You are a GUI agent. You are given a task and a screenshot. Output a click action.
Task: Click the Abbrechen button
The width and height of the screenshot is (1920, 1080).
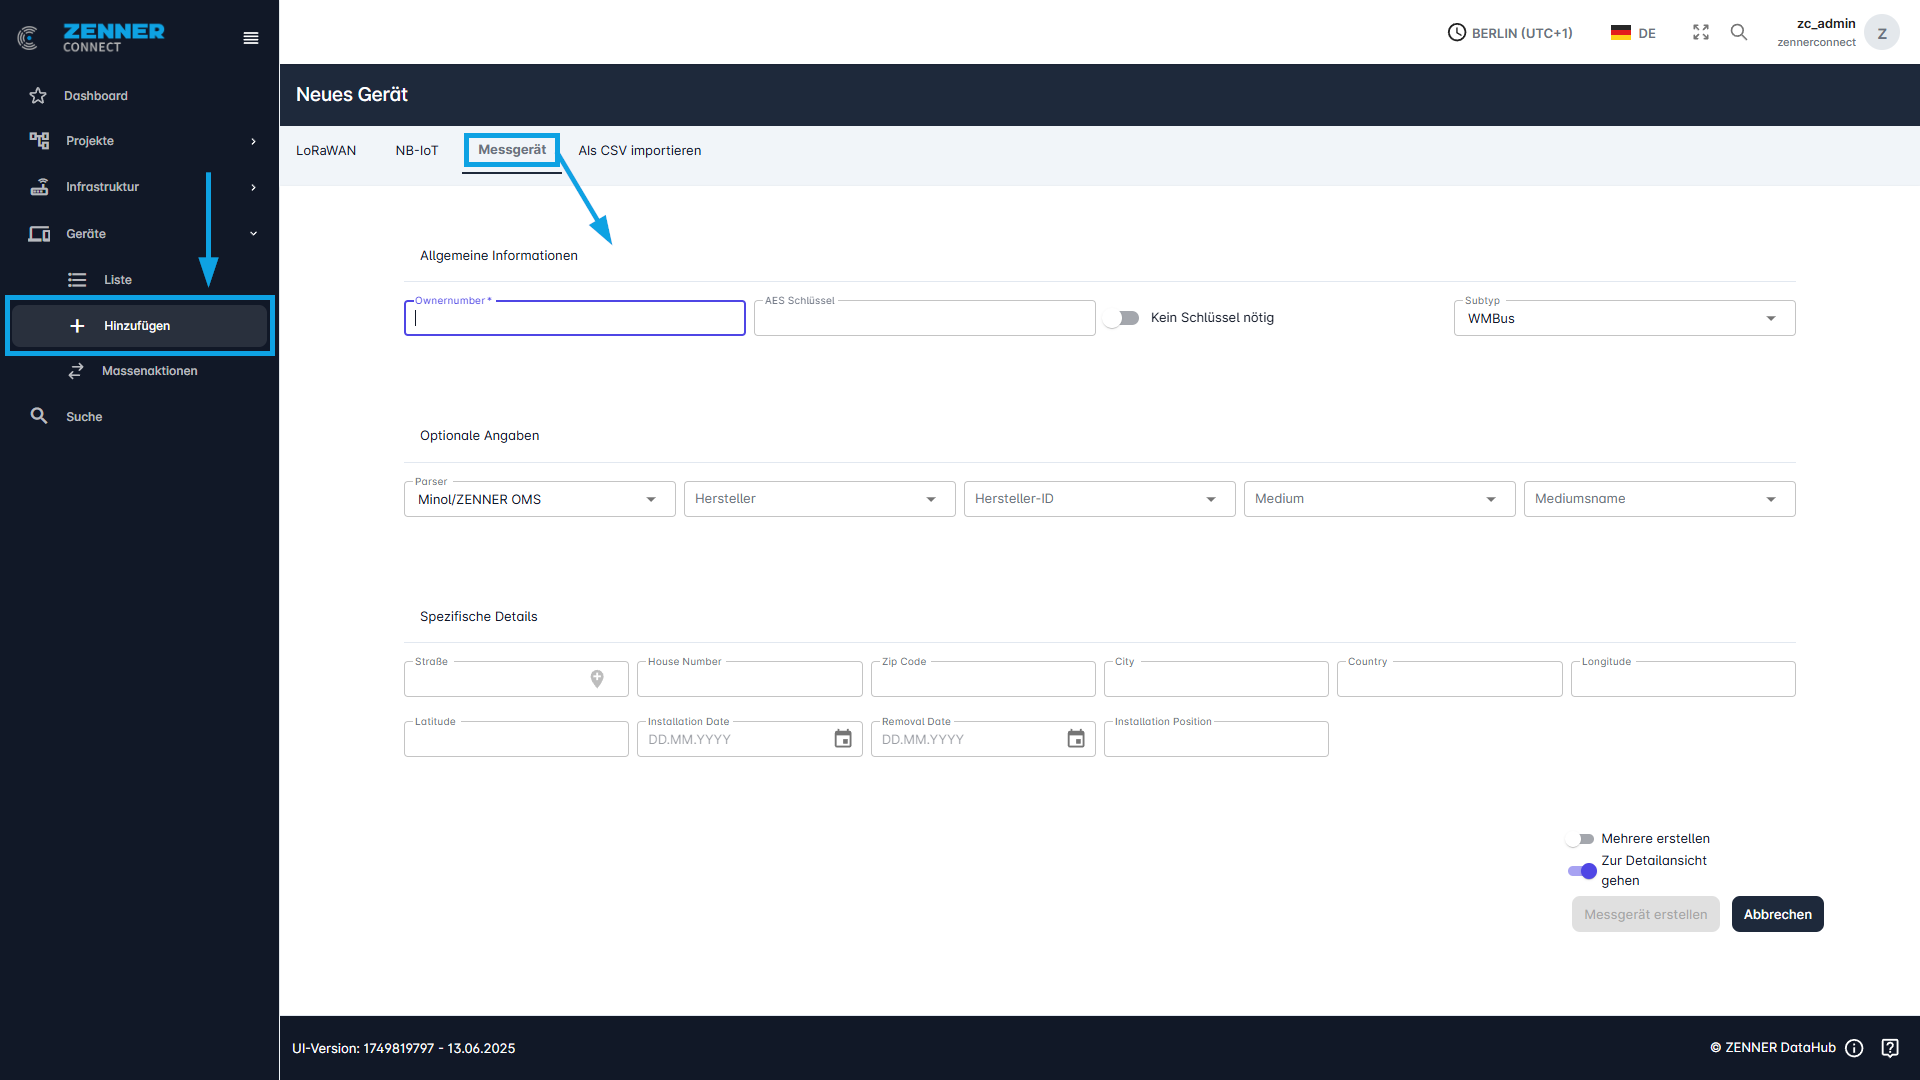(1777, 914)
